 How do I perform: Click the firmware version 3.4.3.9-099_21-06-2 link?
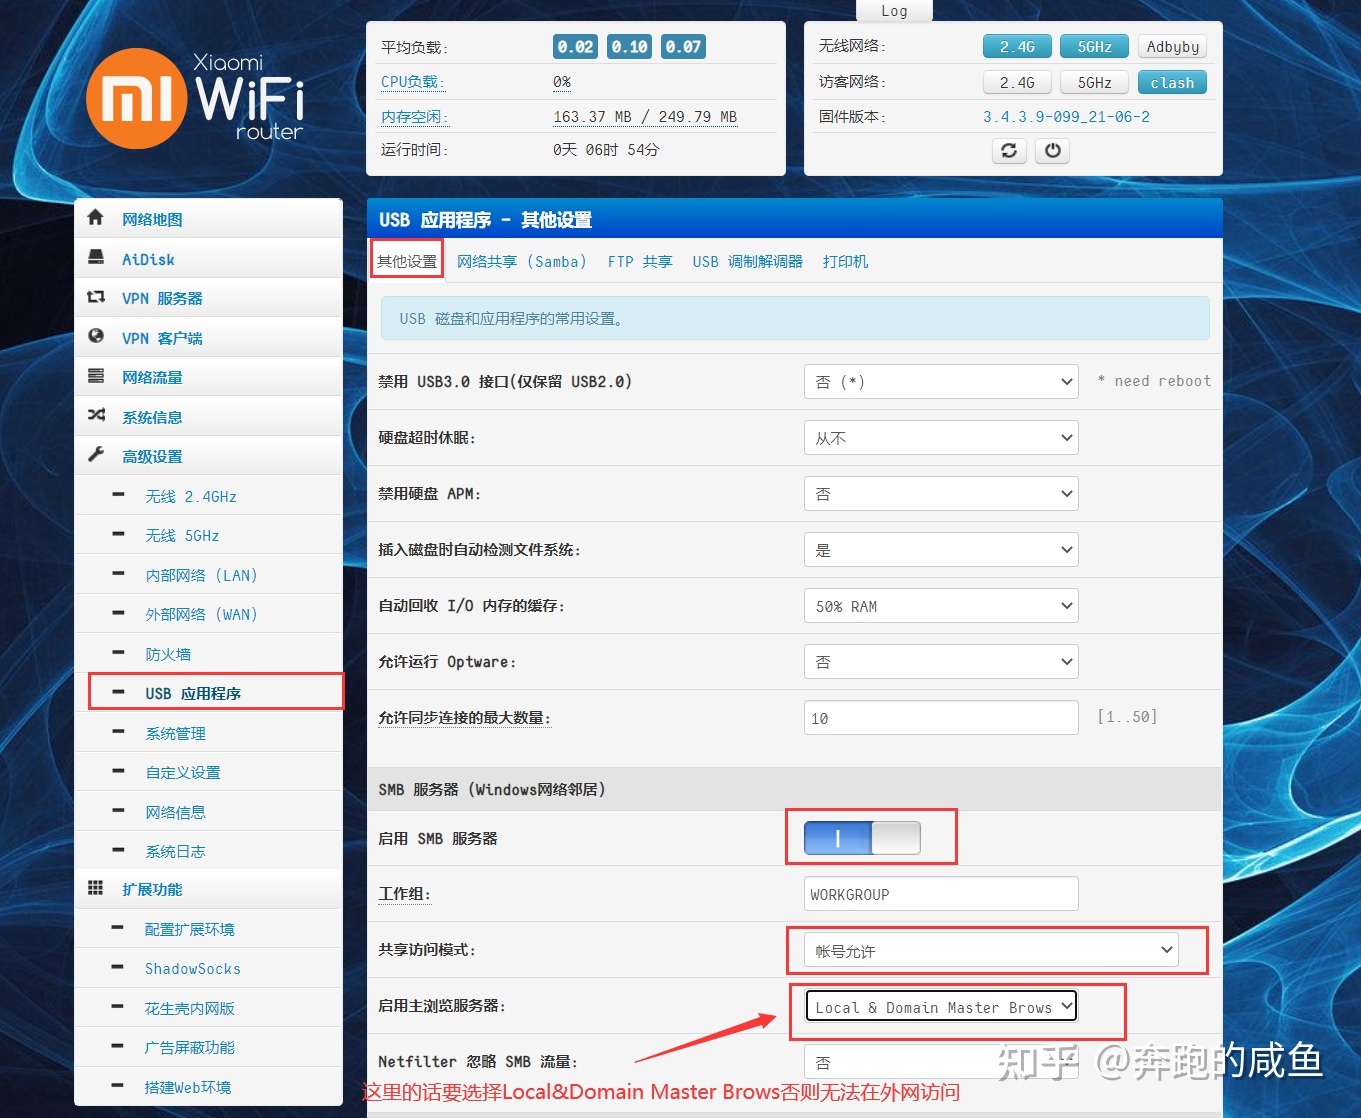[x=1066, y=117]
